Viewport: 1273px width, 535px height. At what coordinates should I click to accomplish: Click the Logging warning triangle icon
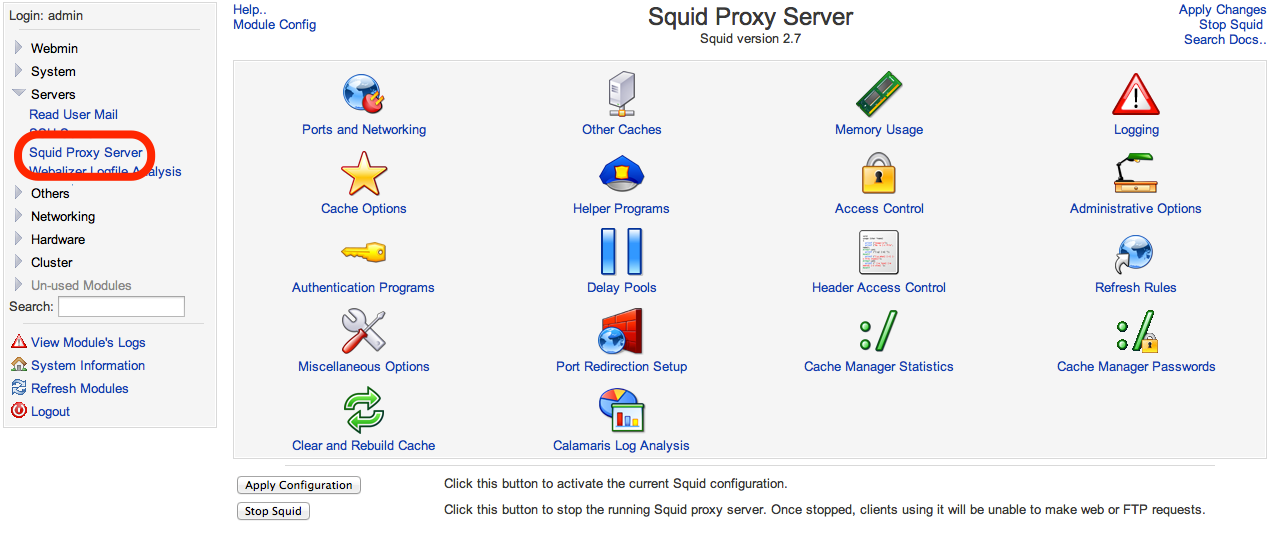coord(1136,94)
